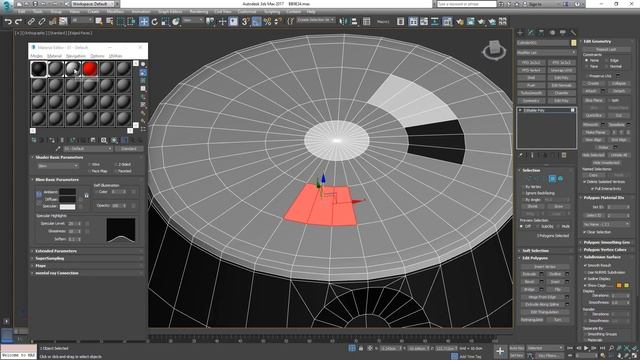
Task: Click Show Shaded Material in Viewport icon
Action: click(x=114, y=140)
